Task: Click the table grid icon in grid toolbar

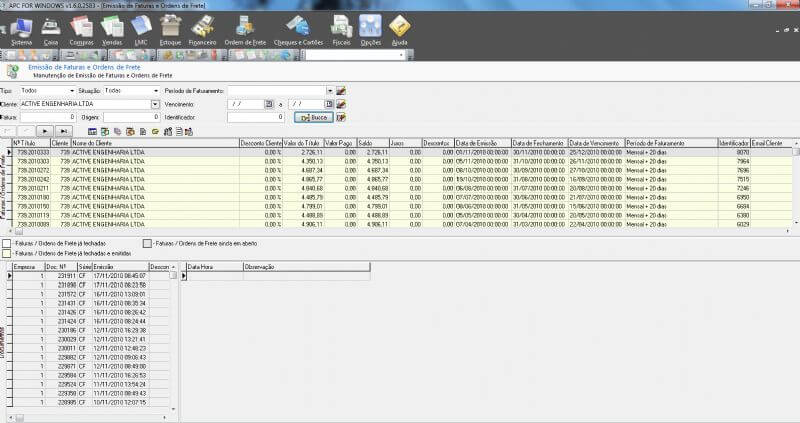Action: pyautogui.click(x=92, y=132)
